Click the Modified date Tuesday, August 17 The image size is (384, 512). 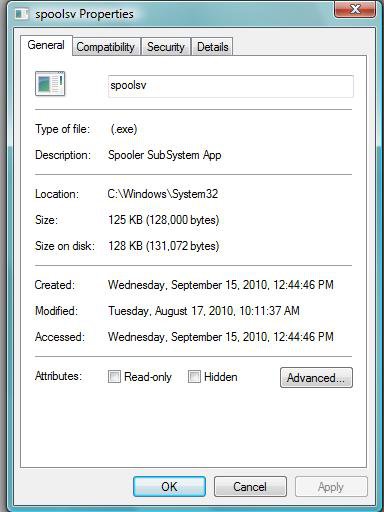[x=204, y=311]
